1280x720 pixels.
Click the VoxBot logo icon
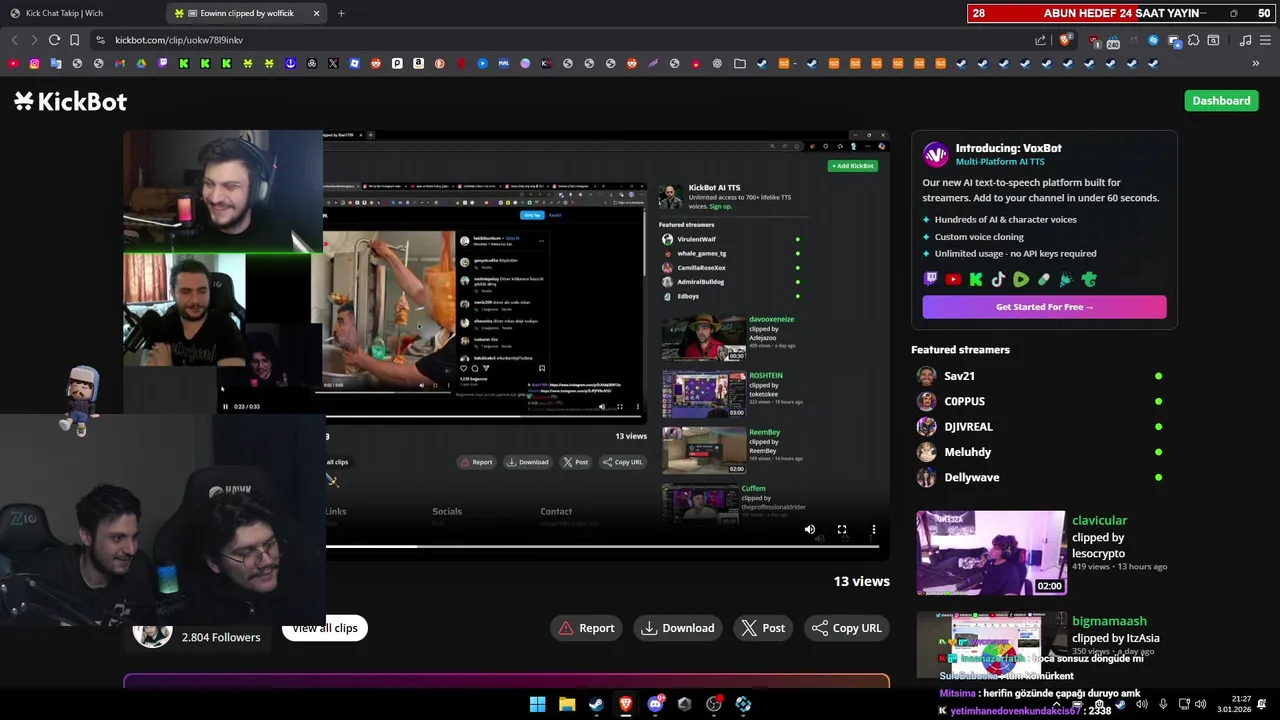pyautogui.click(x=936, y=154)
